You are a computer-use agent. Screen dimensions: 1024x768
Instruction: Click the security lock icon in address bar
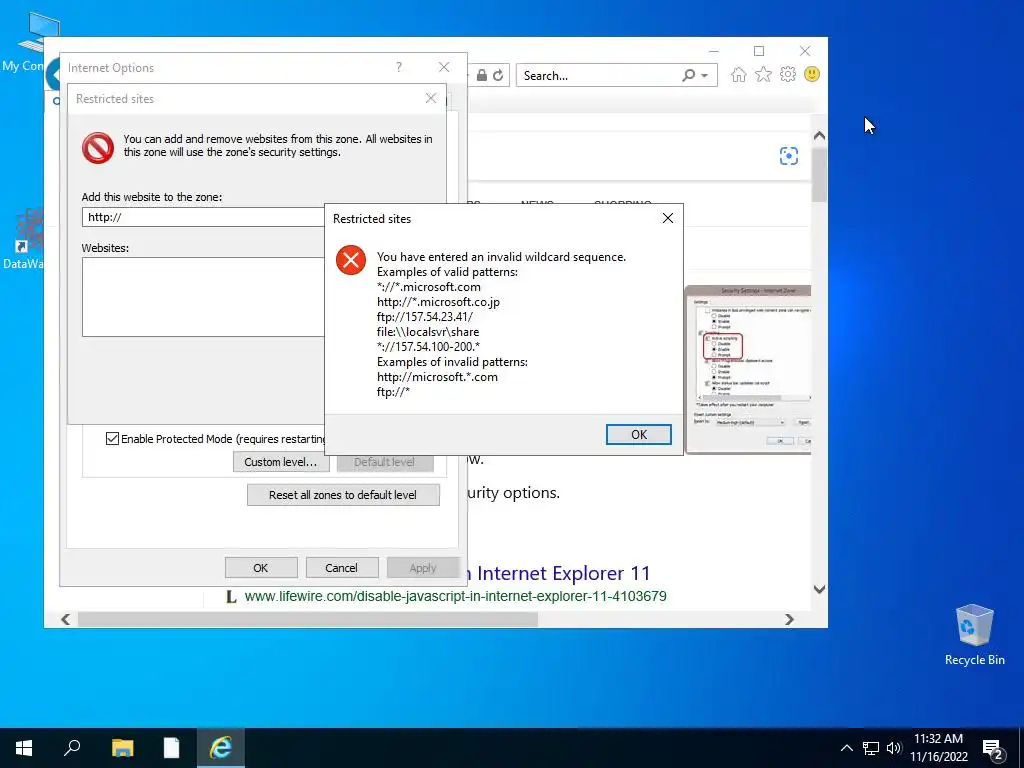tap(481, 75)
